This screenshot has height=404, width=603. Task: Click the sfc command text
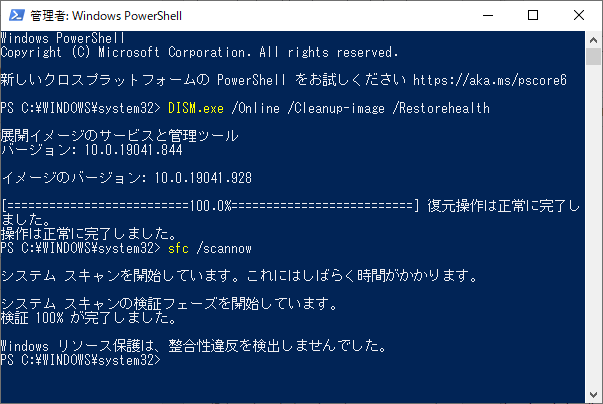coord(178,249)
